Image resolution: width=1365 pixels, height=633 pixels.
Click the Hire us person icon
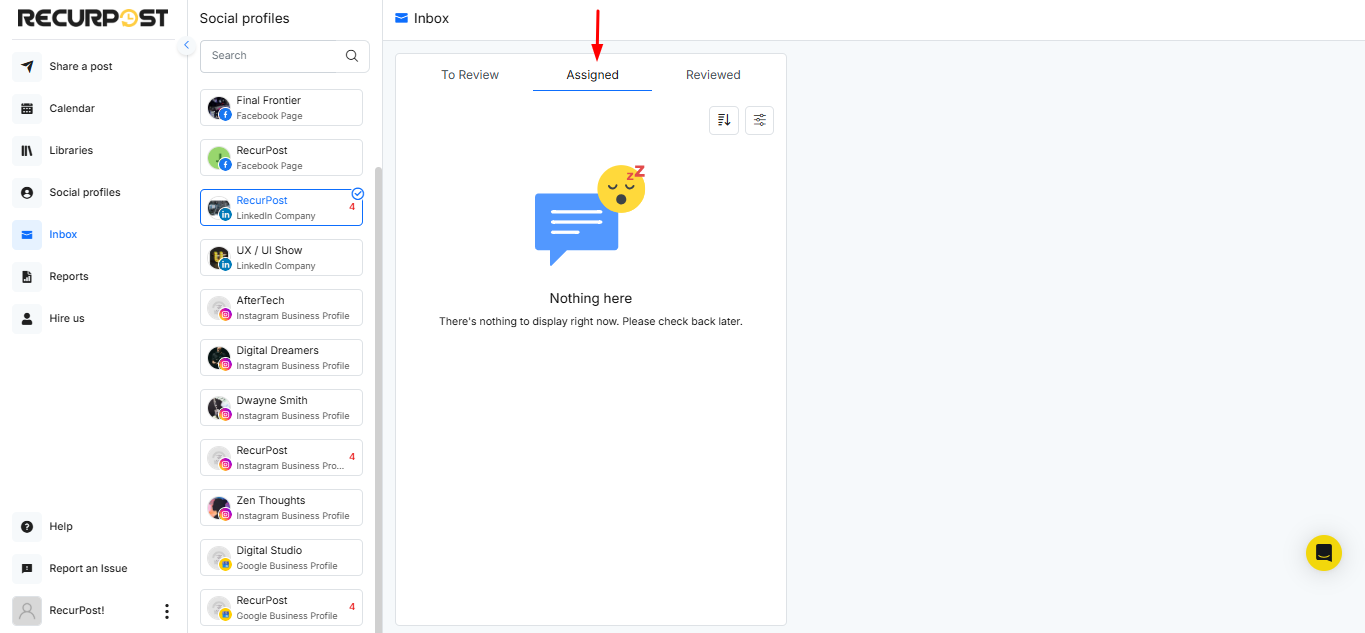pyautogui.click(x=27, y=318)
